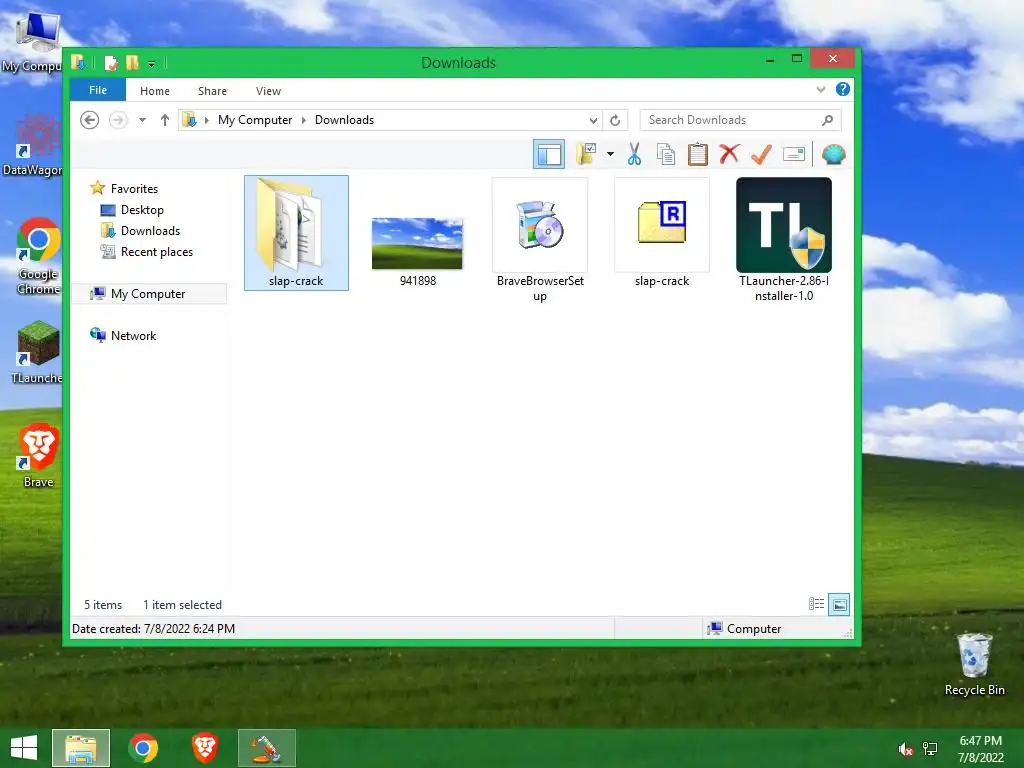This screenshot has width=1024, height=768.
Task: Select the Recycle Bin desktop icon
Action: pos(974,664)
